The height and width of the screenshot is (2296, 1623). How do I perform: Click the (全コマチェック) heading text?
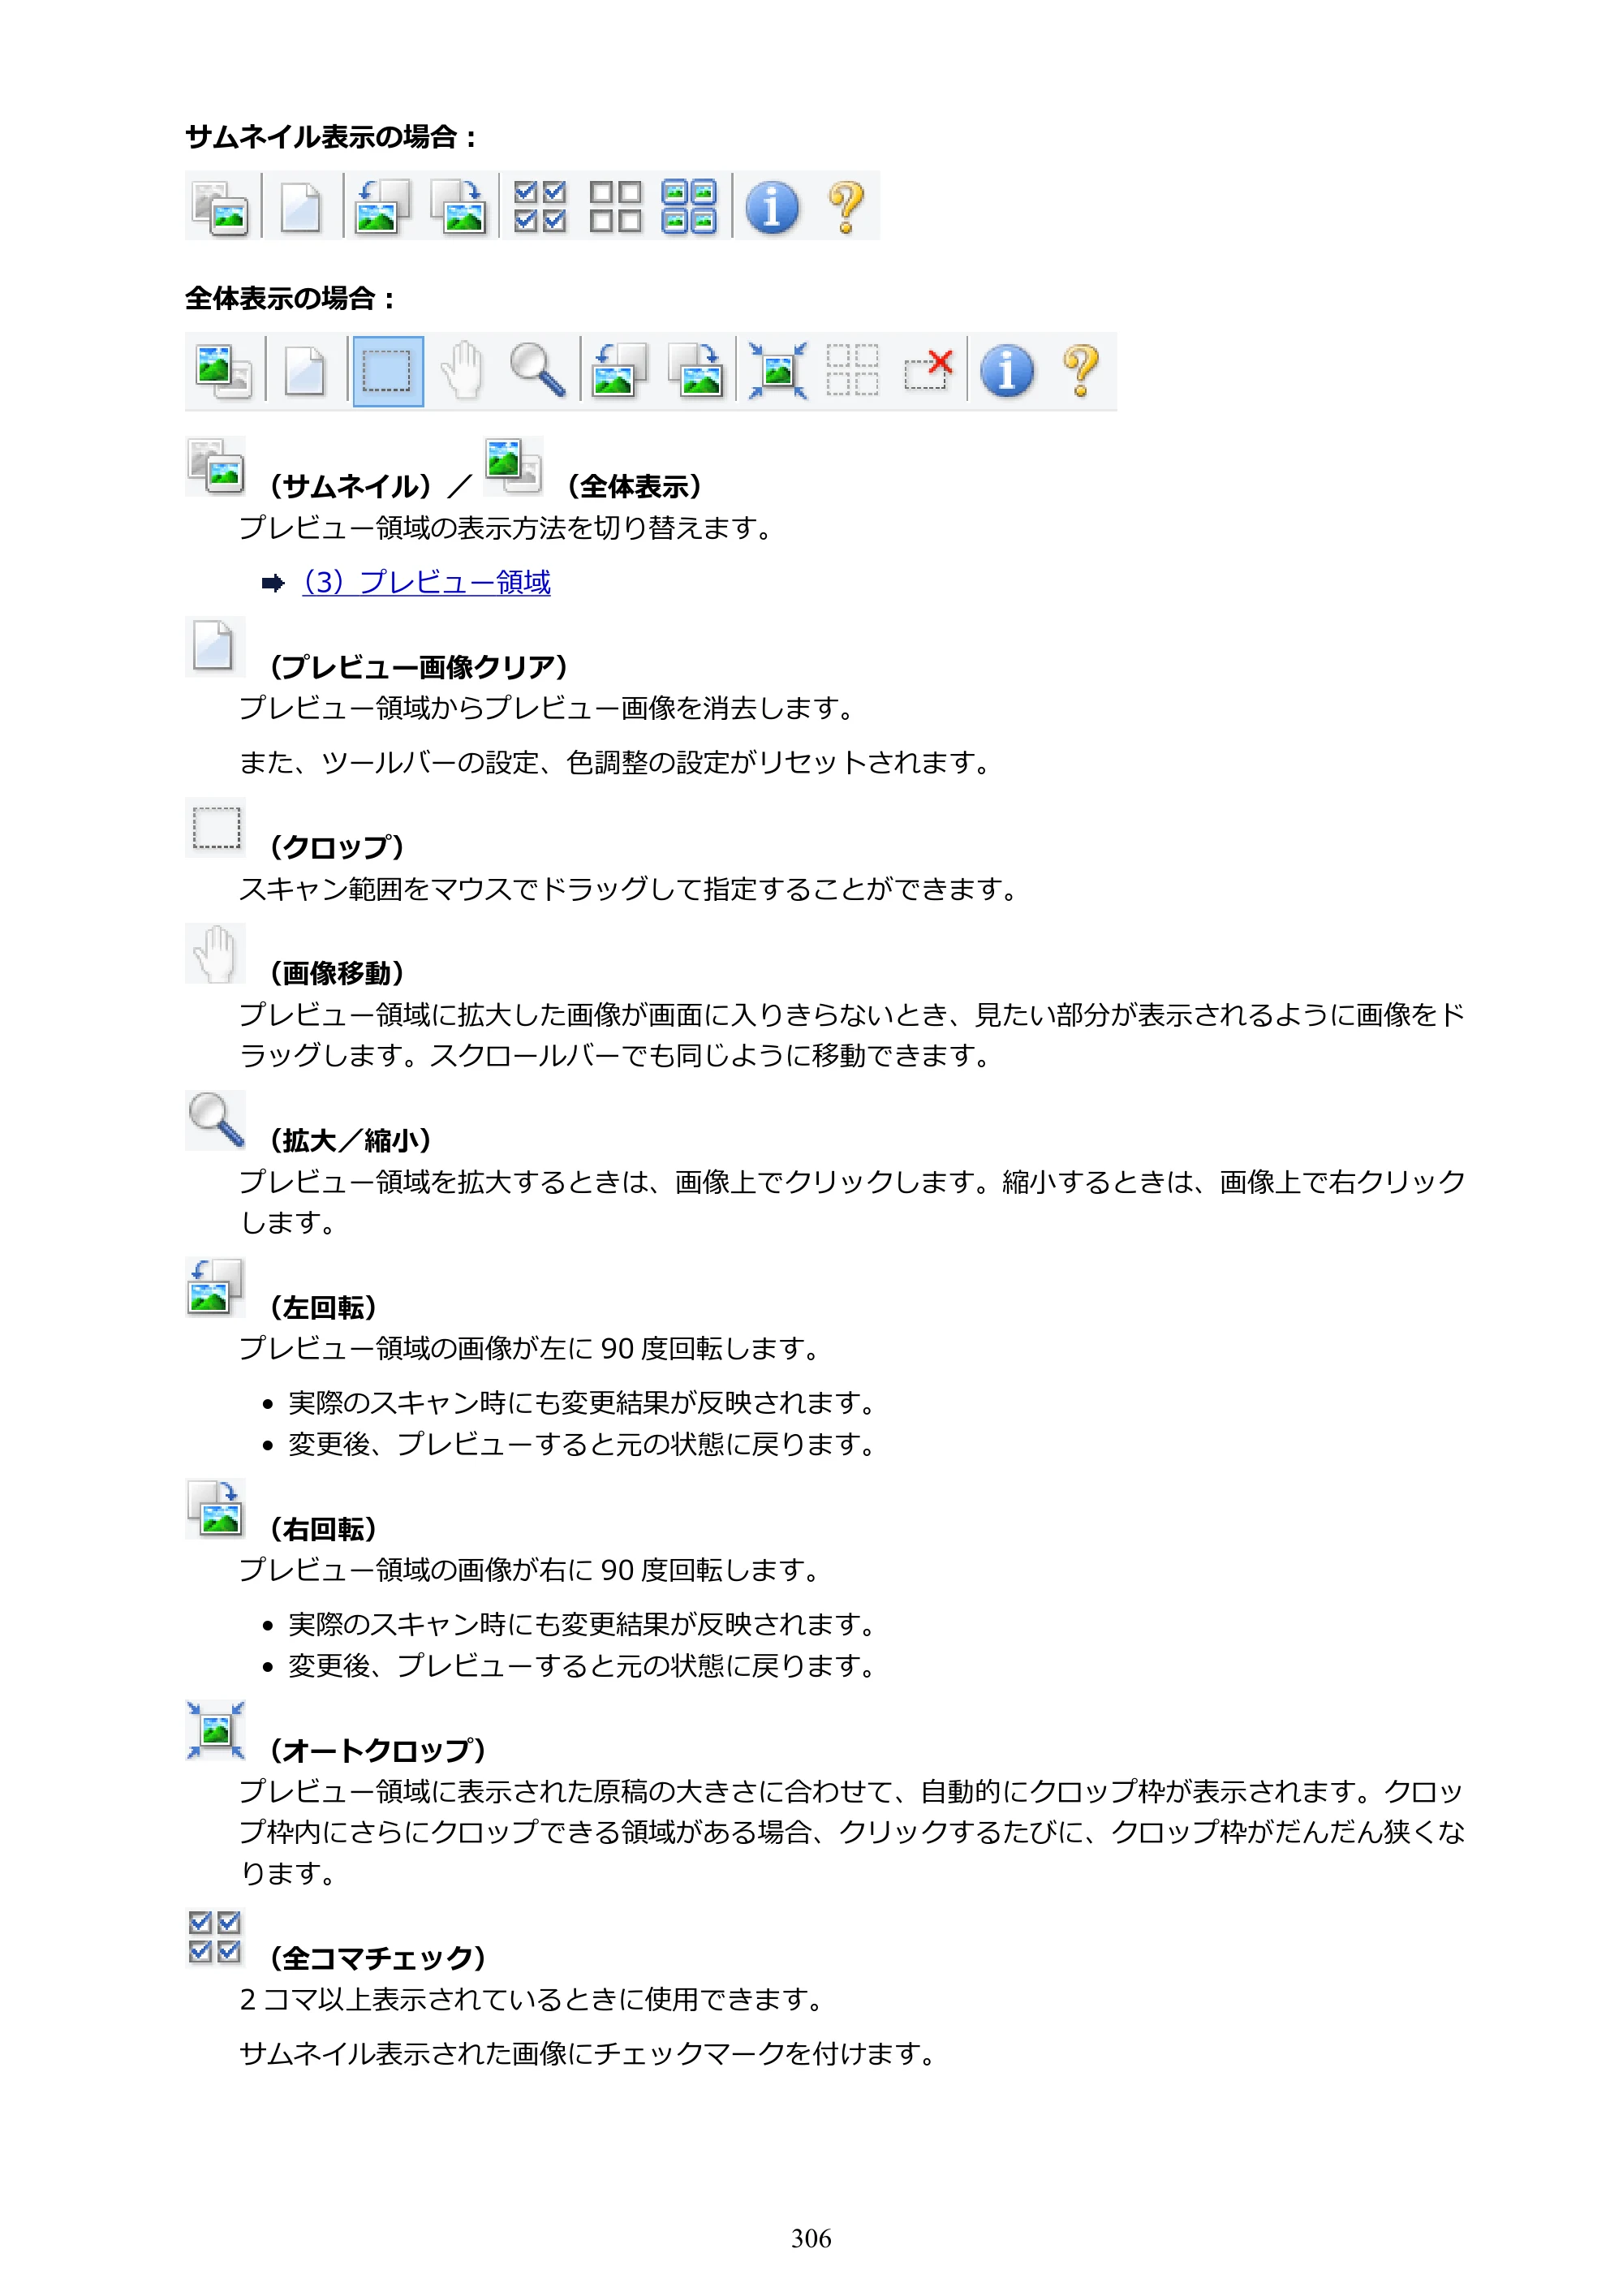[x=378, y=1957]
